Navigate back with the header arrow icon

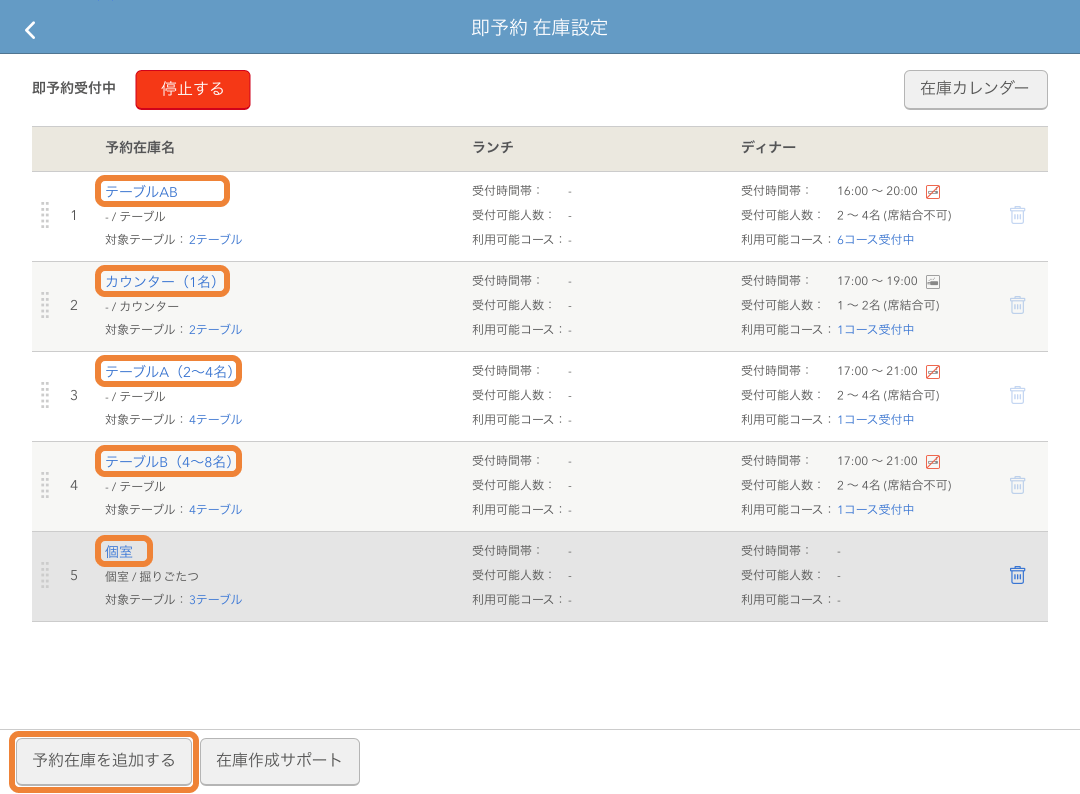[x=29, y=29]
